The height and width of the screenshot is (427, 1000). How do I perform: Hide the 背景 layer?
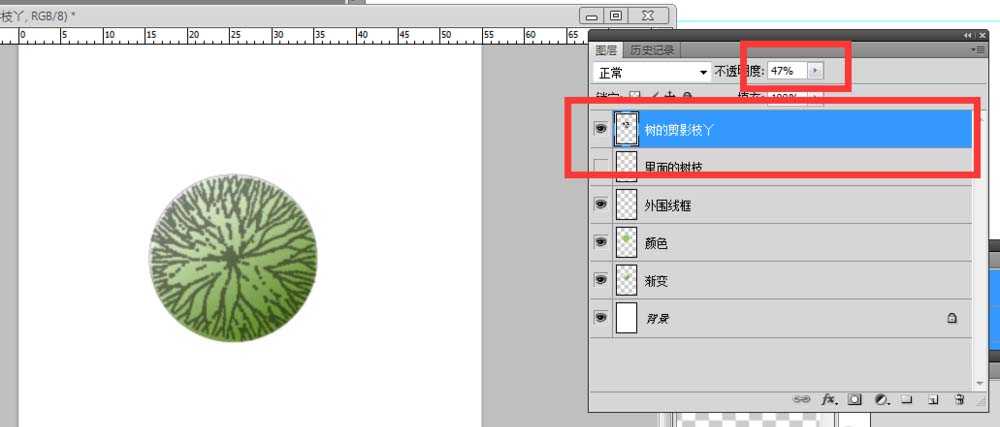pos(600,317)
